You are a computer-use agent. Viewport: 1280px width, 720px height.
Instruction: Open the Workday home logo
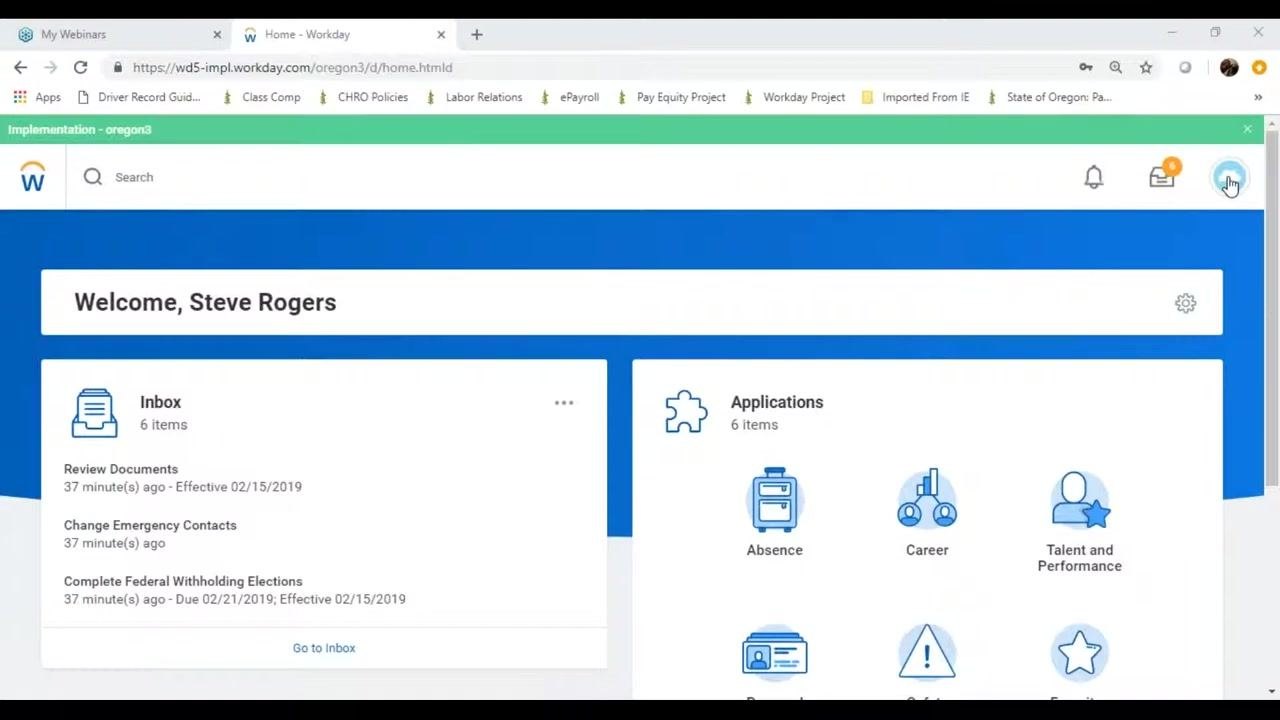coord(33,177)
